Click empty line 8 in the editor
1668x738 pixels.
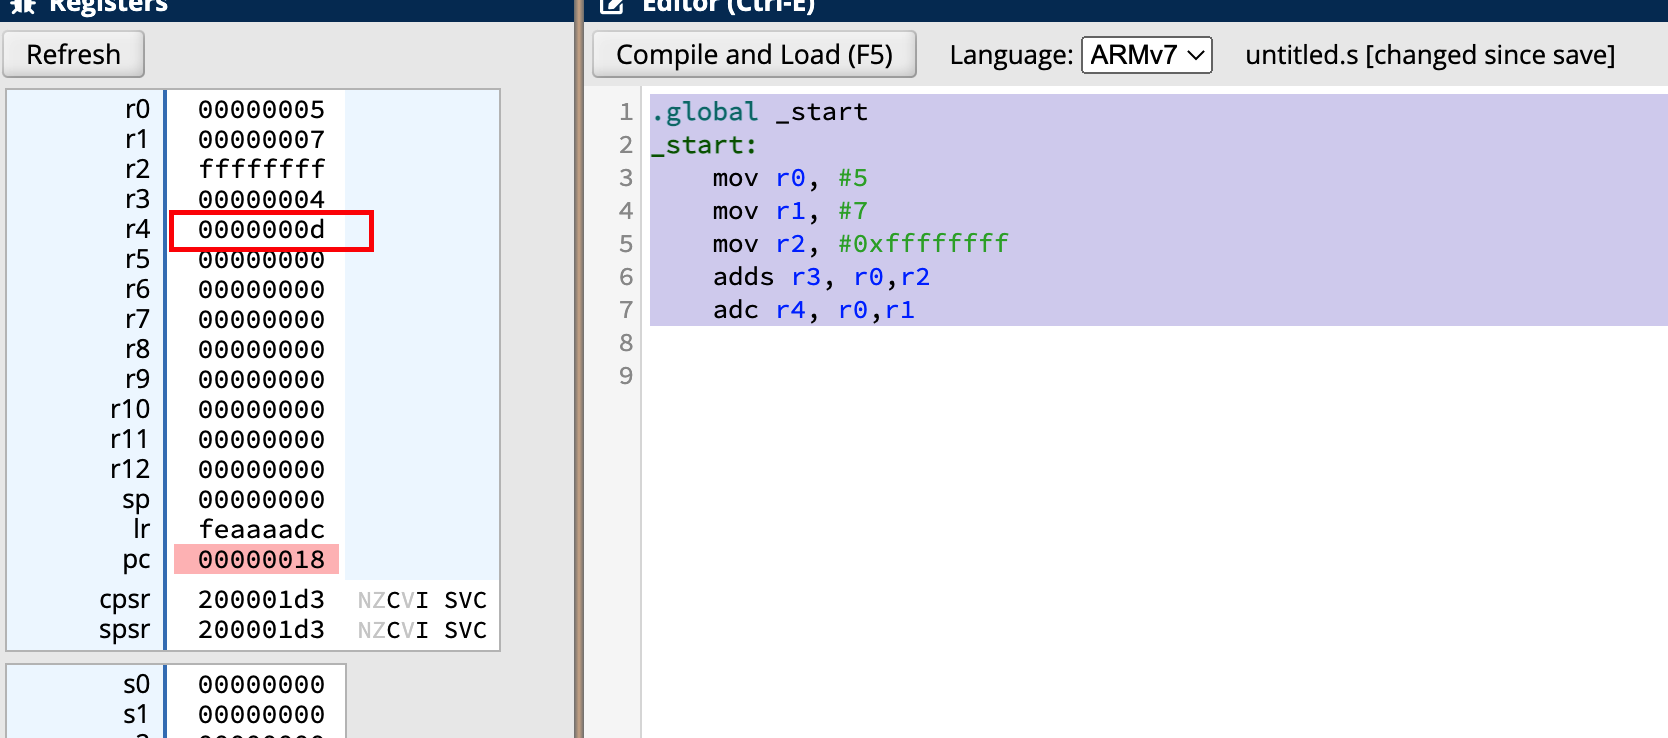click(900, 343)
